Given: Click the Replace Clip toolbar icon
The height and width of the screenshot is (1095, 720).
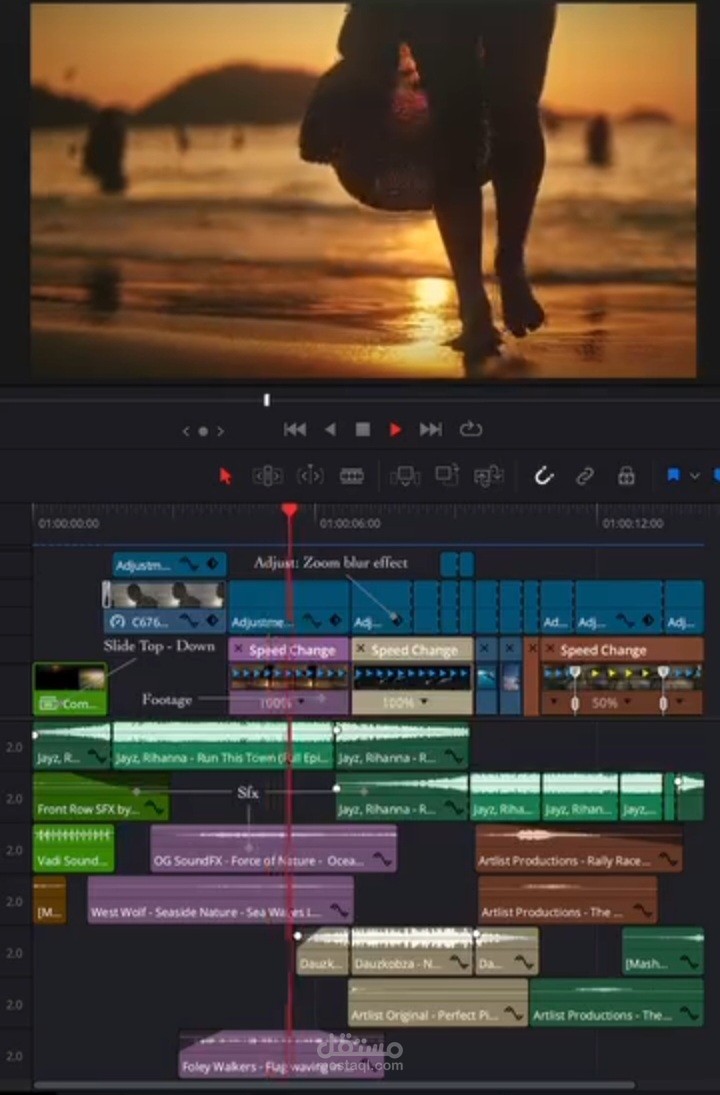Looking at the screenshot, I should 489,476.
